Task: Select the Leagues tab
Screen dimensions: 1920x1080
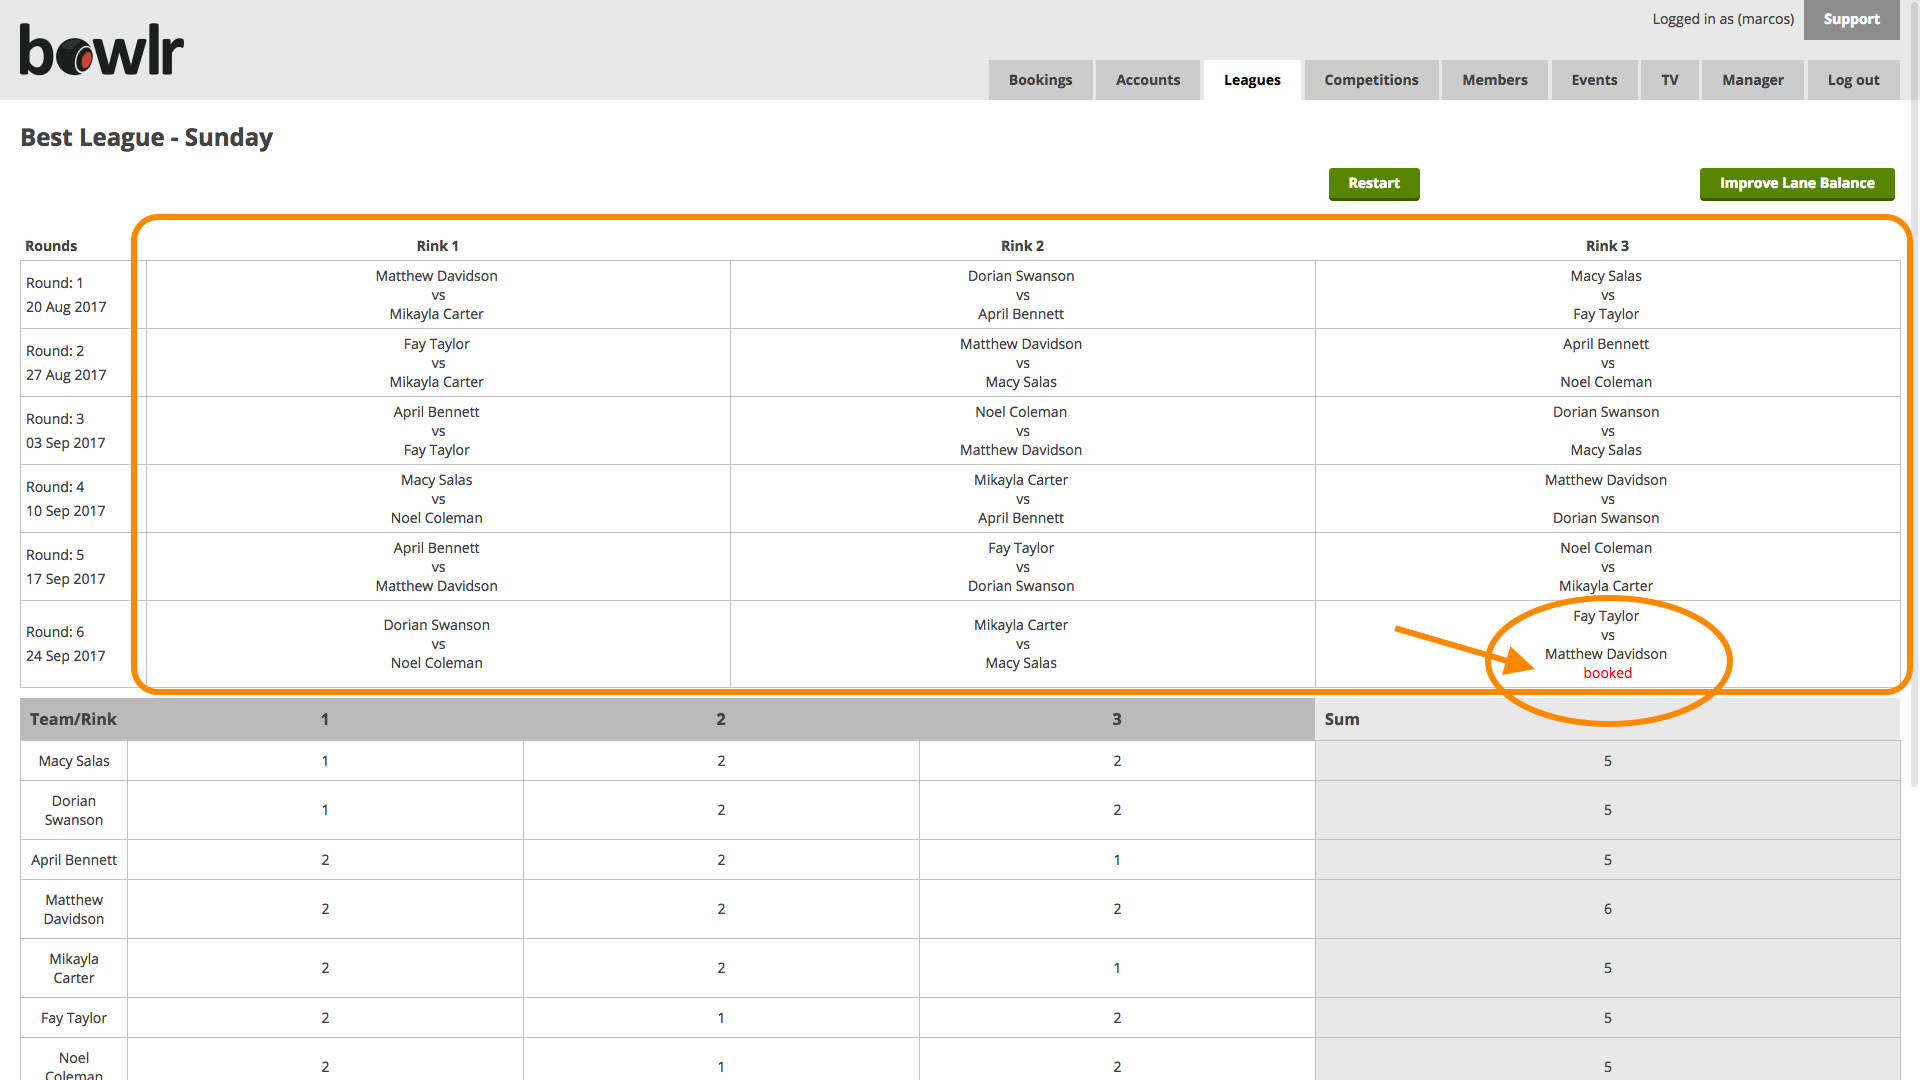Action: click(1252, 80)
